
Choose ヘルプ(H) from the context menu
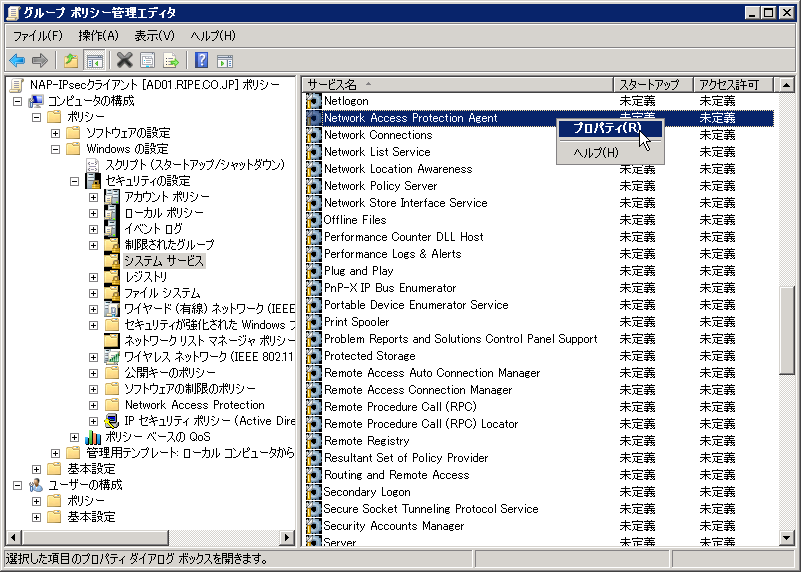pos(596,152)
